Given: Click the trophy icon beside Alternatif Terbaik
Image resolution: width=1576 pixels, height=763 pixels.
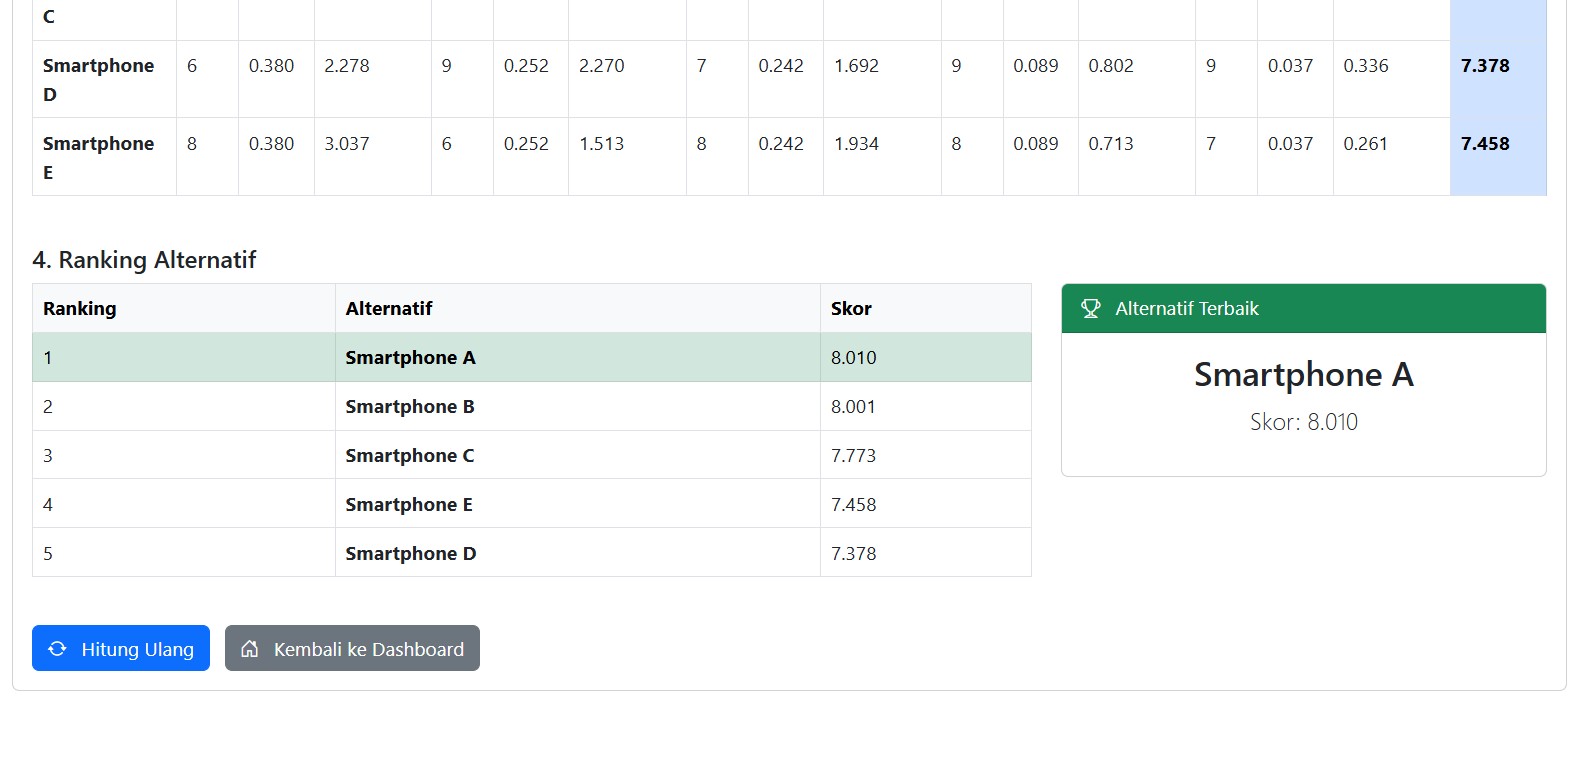Looking at the screenshot, I should pos(1091,309).
